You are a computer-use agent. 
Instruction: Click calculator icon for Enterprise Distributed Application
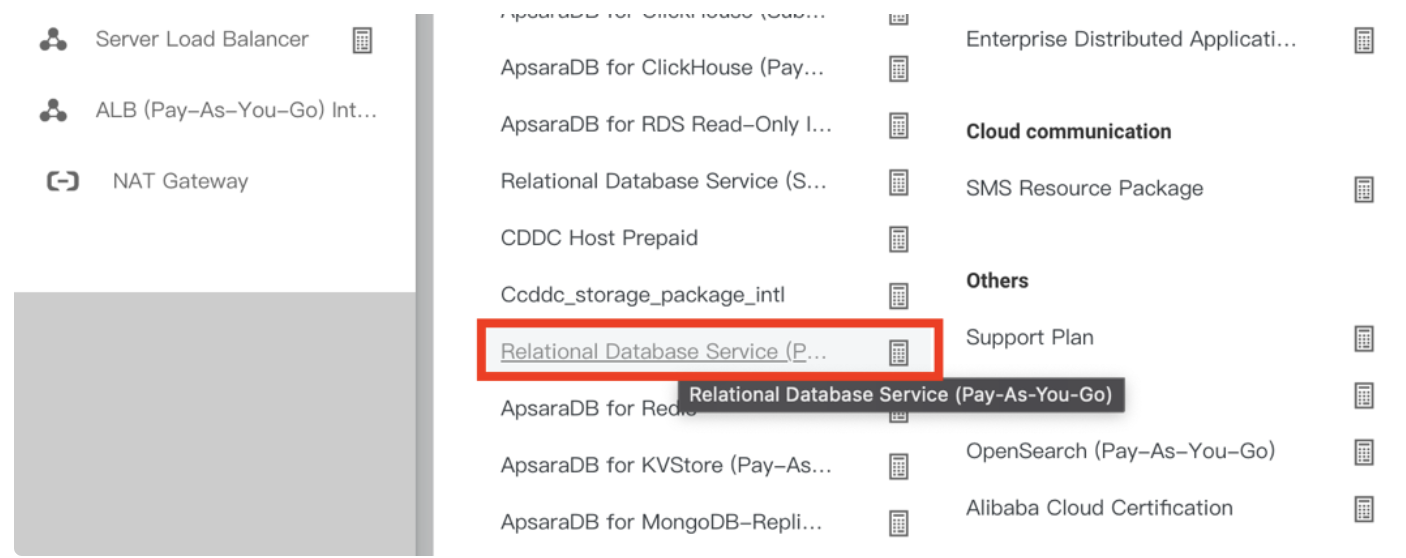[1363, 40]
